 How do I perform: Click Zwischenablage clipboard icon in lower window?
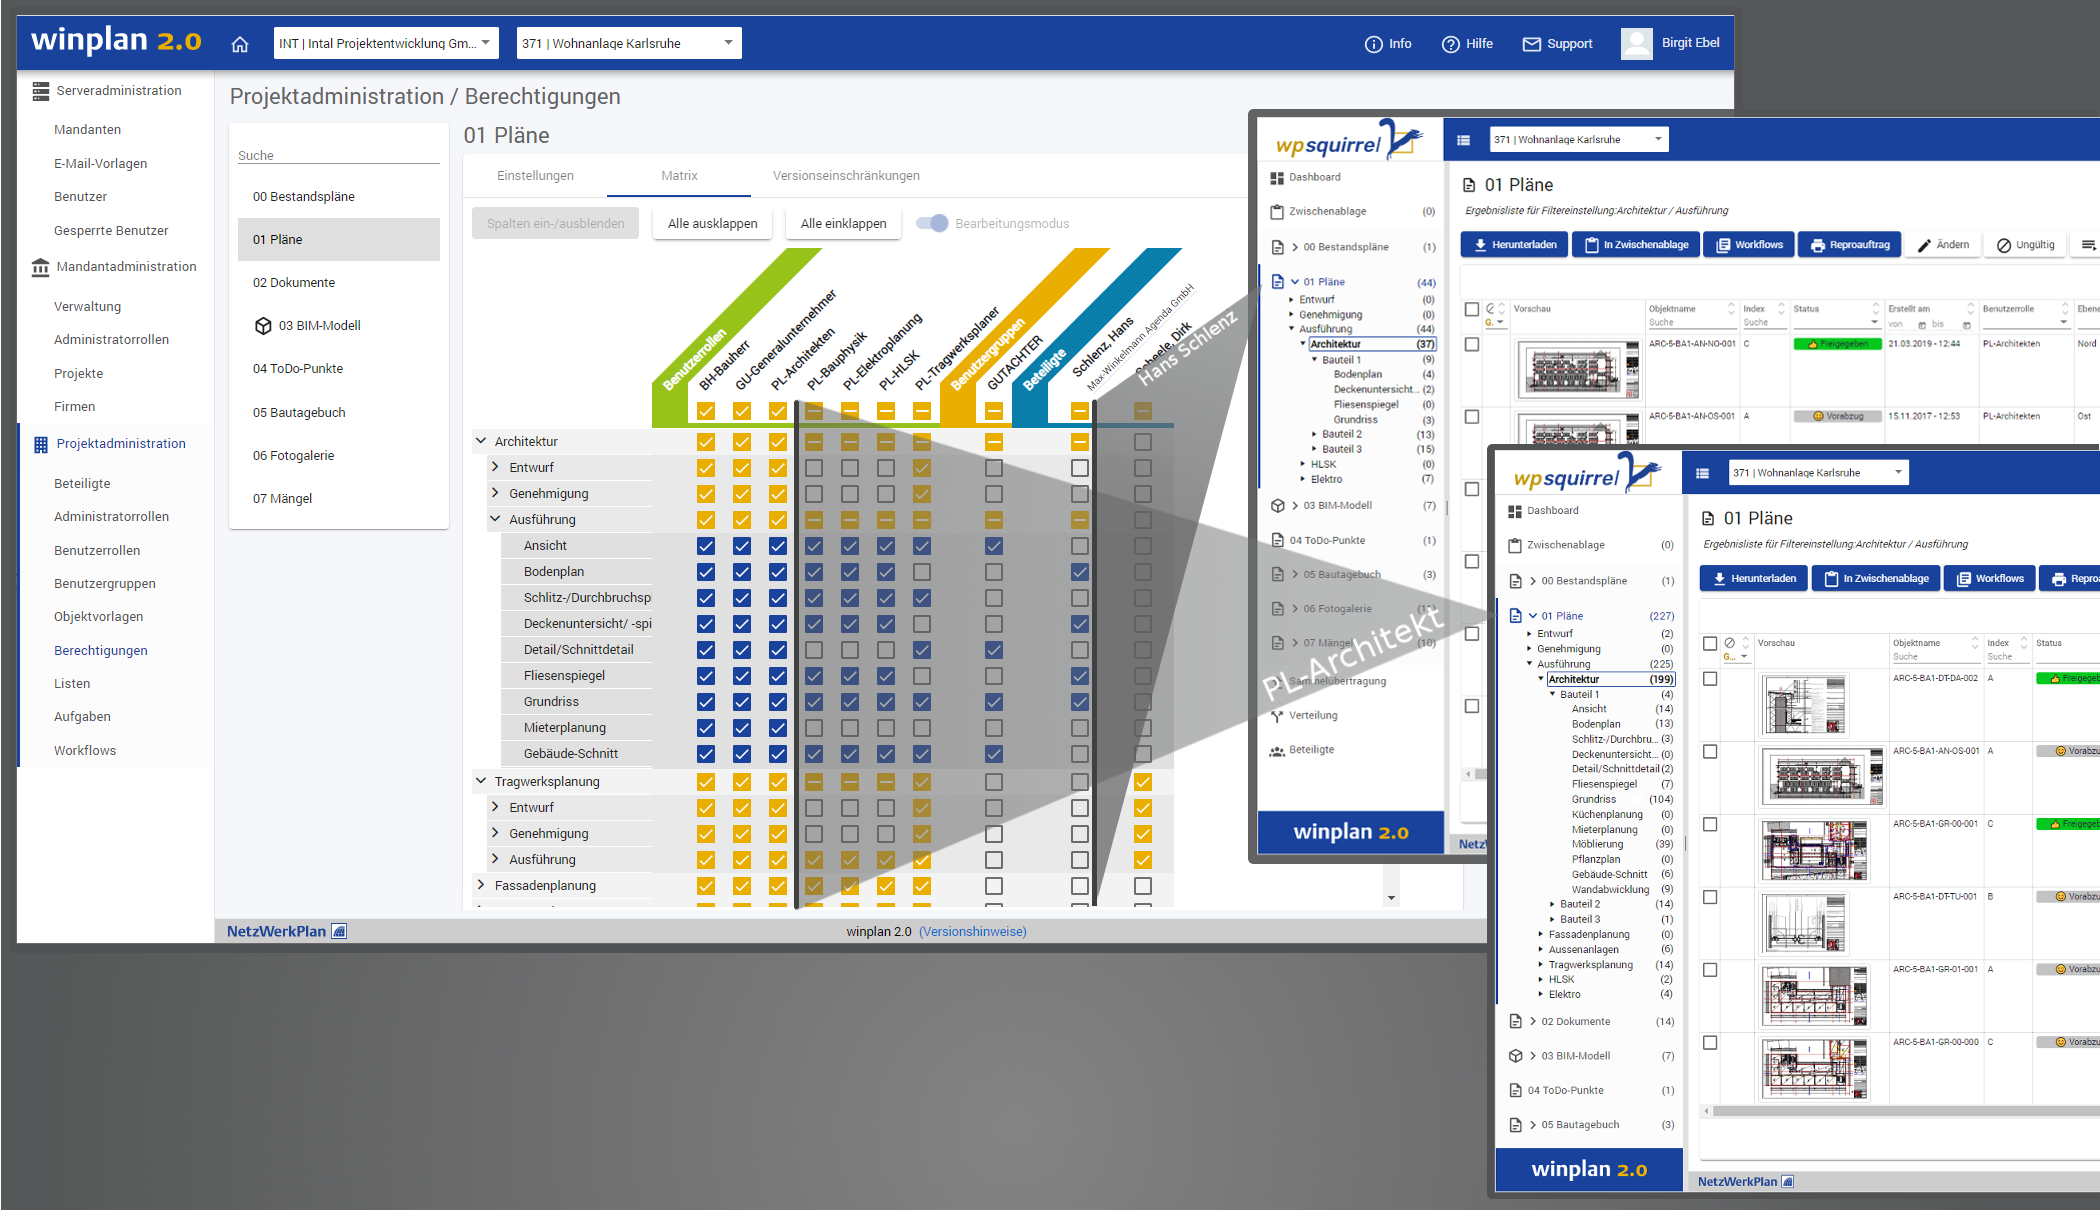[x=1515, y=546]
